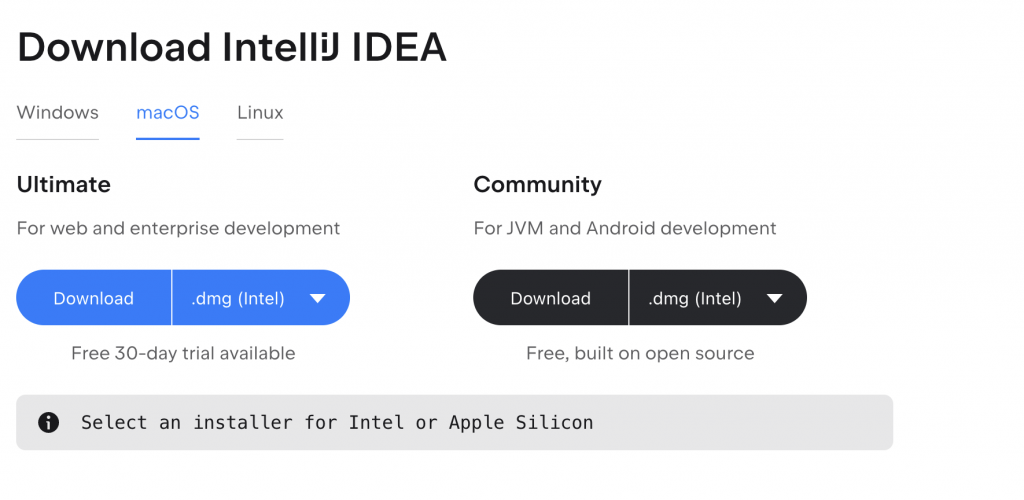This screenshot has height=500, width=1024.
Task: Click the "Download IntelliJ IDEA" page title
Action: pyautogui.click(x=232, y=47)
